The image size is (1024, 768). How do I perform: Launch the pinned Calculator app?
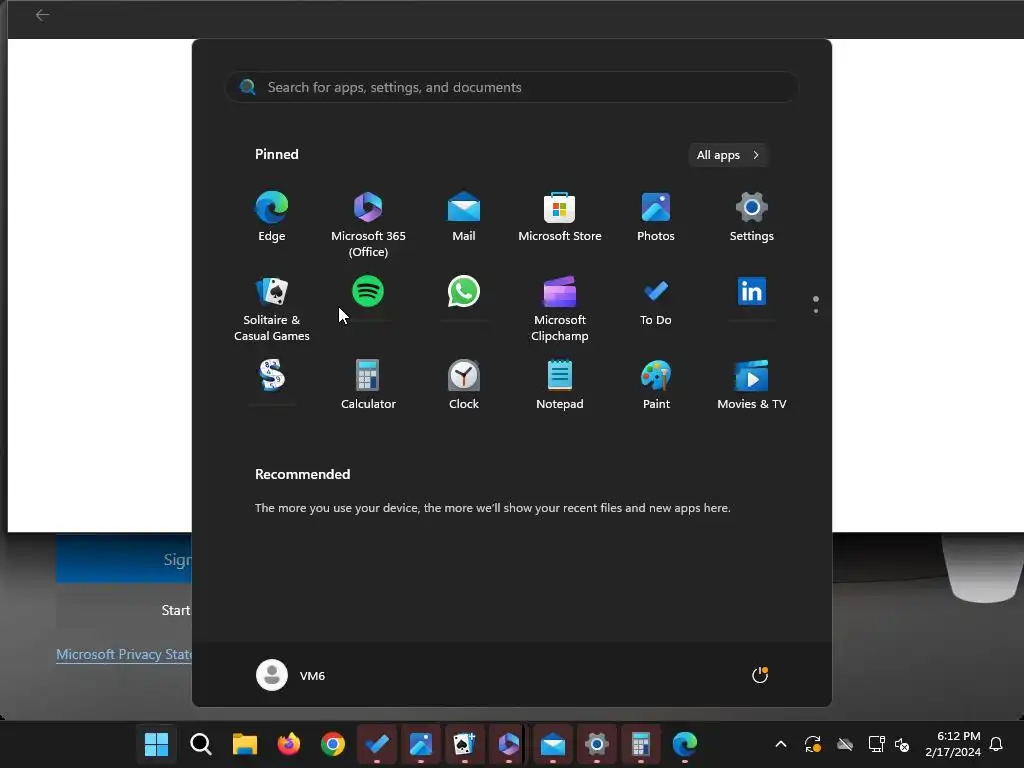[x=368, y=385]
